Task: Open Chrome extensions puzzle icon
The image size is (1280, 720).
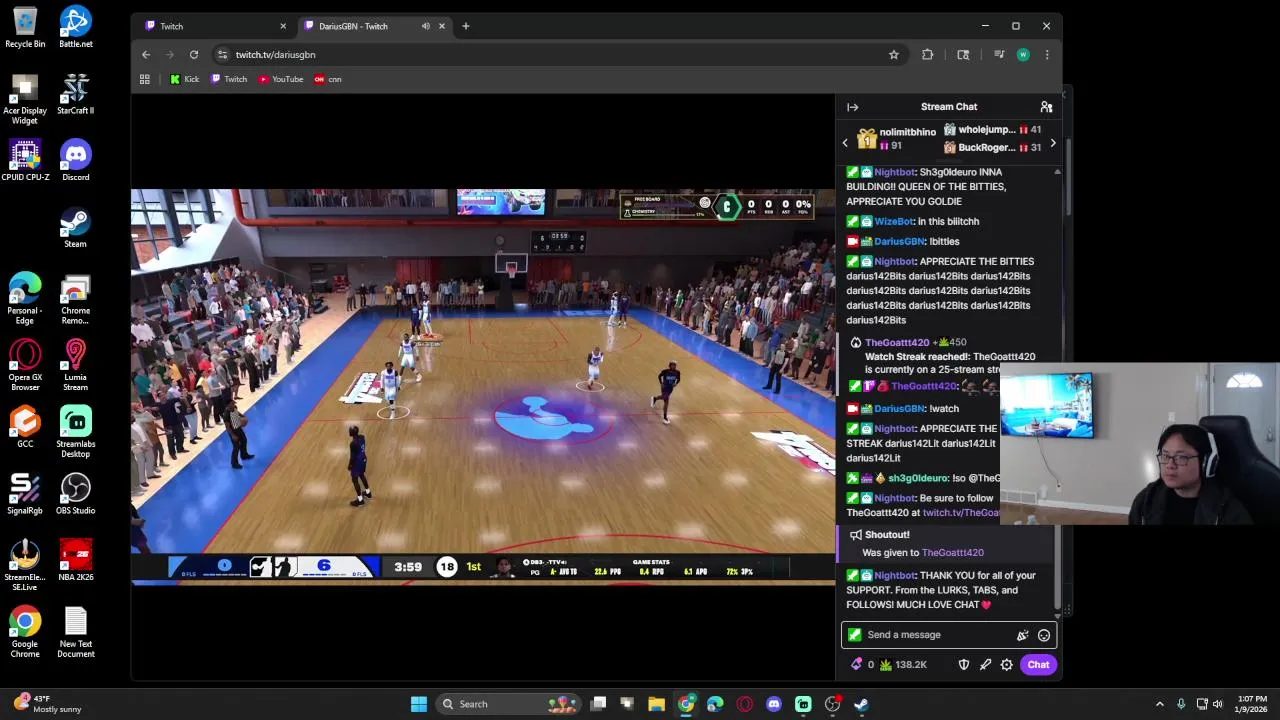Action: pyautogui.click(x=928, y=55)
